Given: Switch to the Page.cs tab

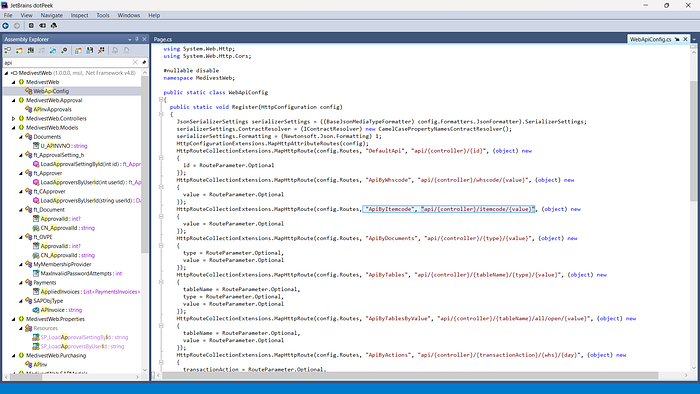Looking at the screenshot, I should pos(163,39).
